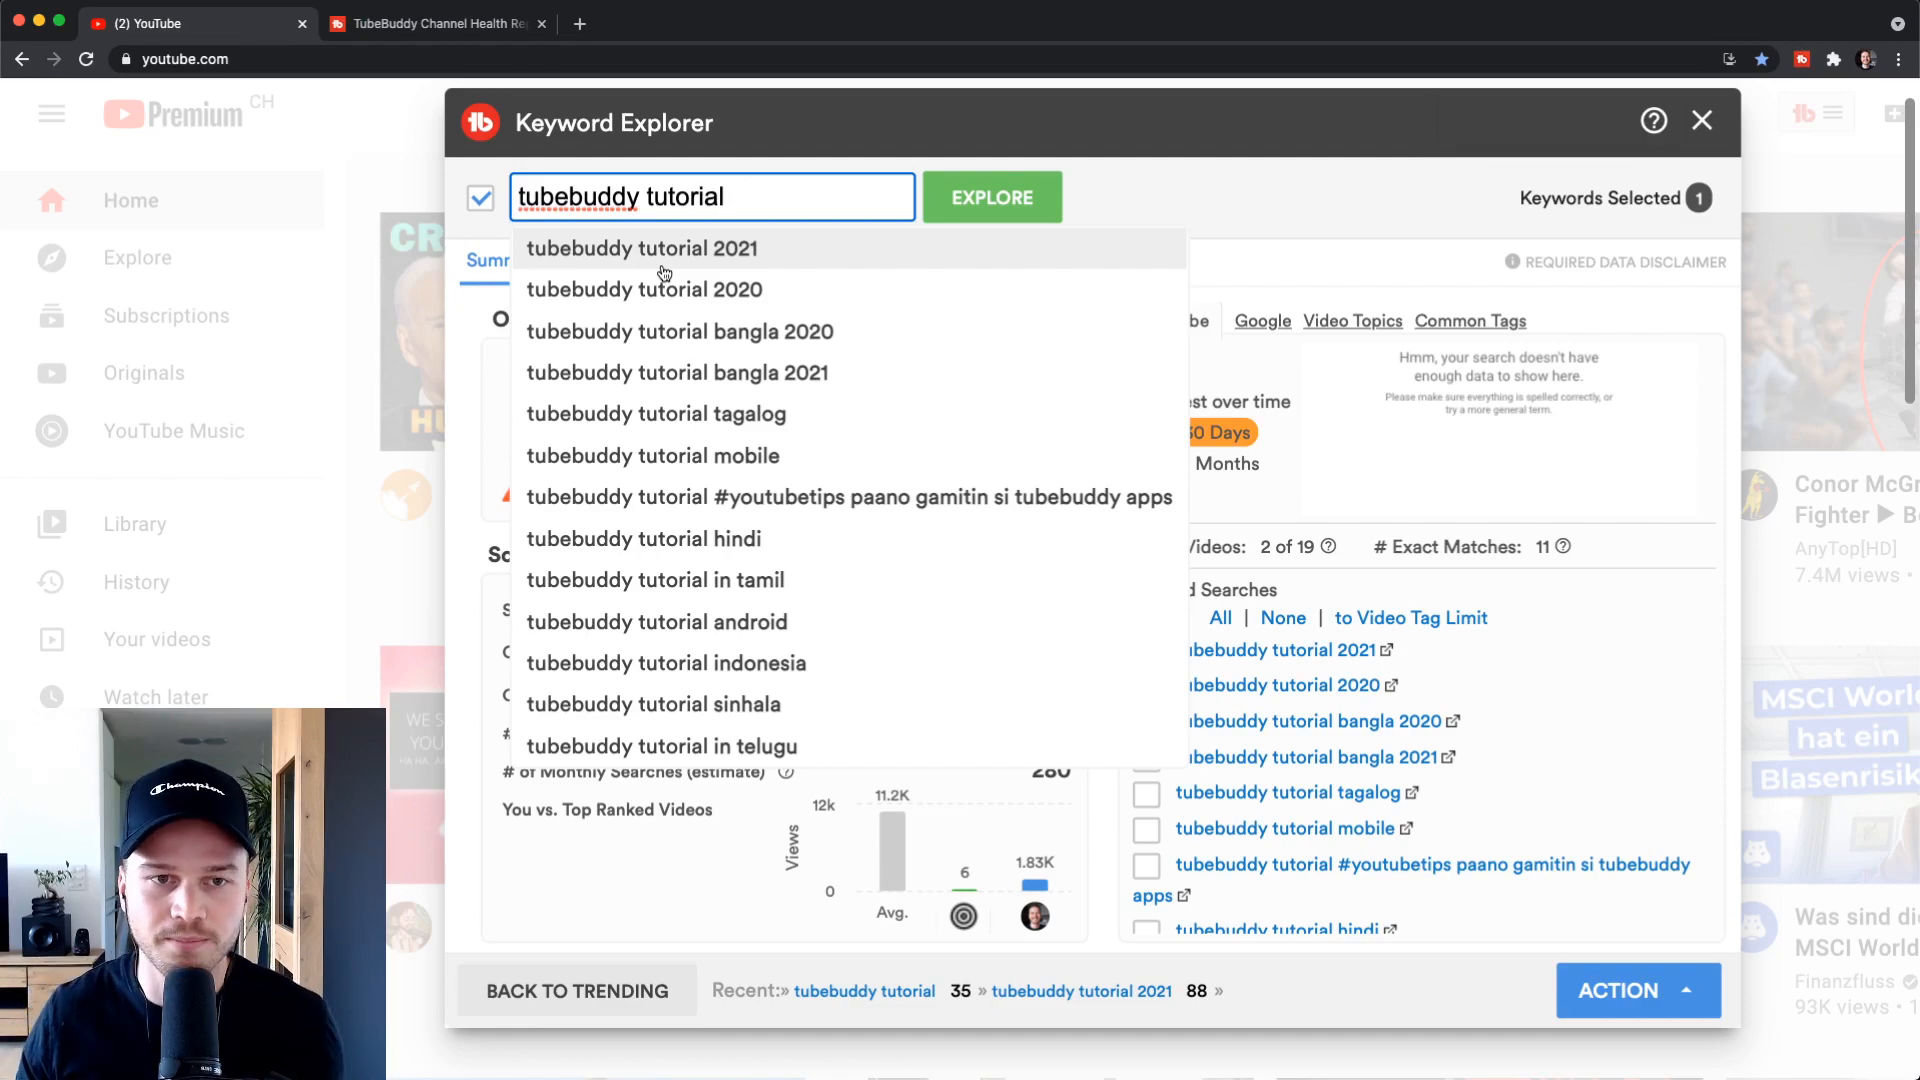1920x1080 pixels.
Task: Click the refresh page icon
Action: pos(86,58)
